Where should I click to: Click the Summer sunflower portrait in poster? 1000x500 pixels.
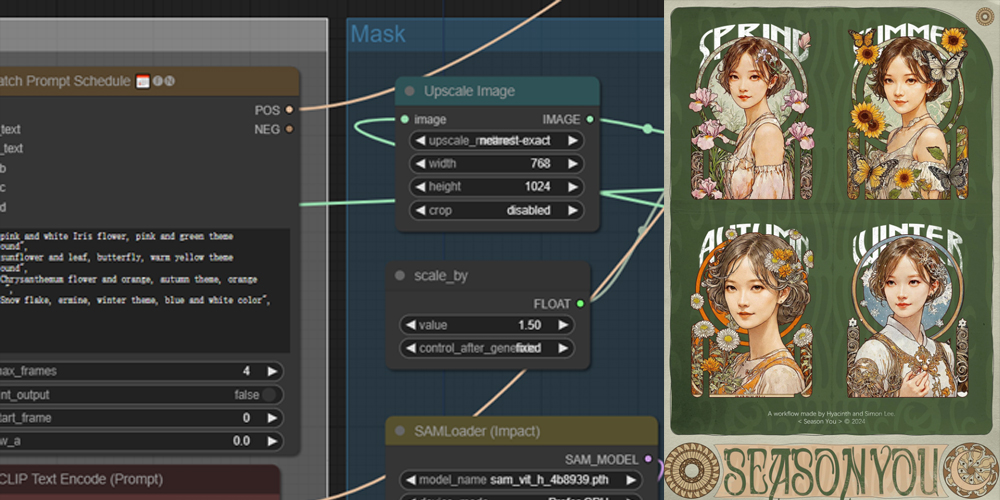point(907,116)
